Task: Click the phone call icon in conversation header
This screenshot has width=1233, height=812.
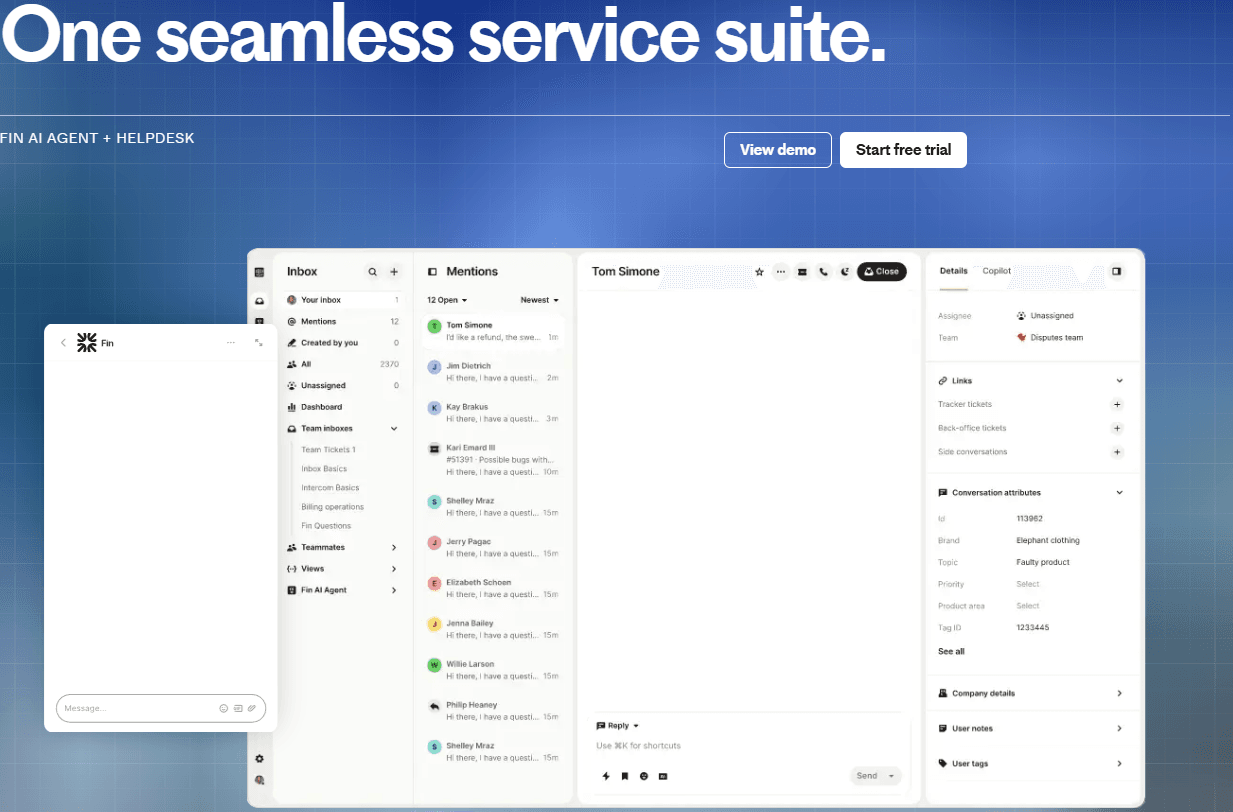Action: pyautogui.click(x=823, y=272)
